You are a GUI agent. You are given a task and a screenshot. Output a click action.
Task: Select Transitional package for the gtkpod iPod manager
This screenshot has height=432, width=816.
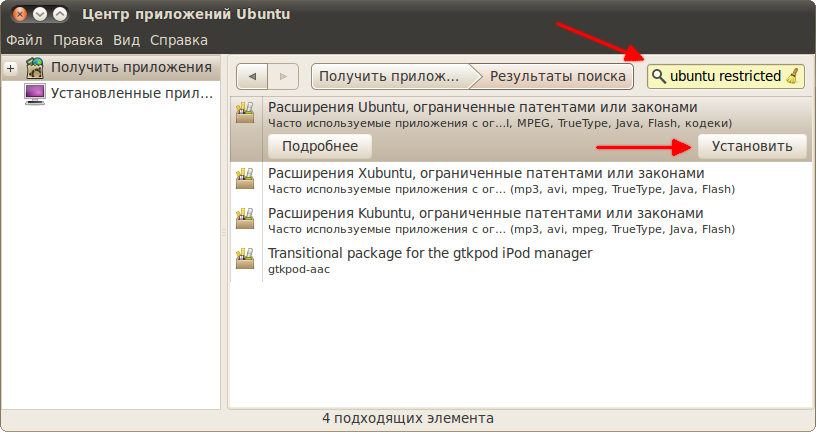[x=430, y=253]
